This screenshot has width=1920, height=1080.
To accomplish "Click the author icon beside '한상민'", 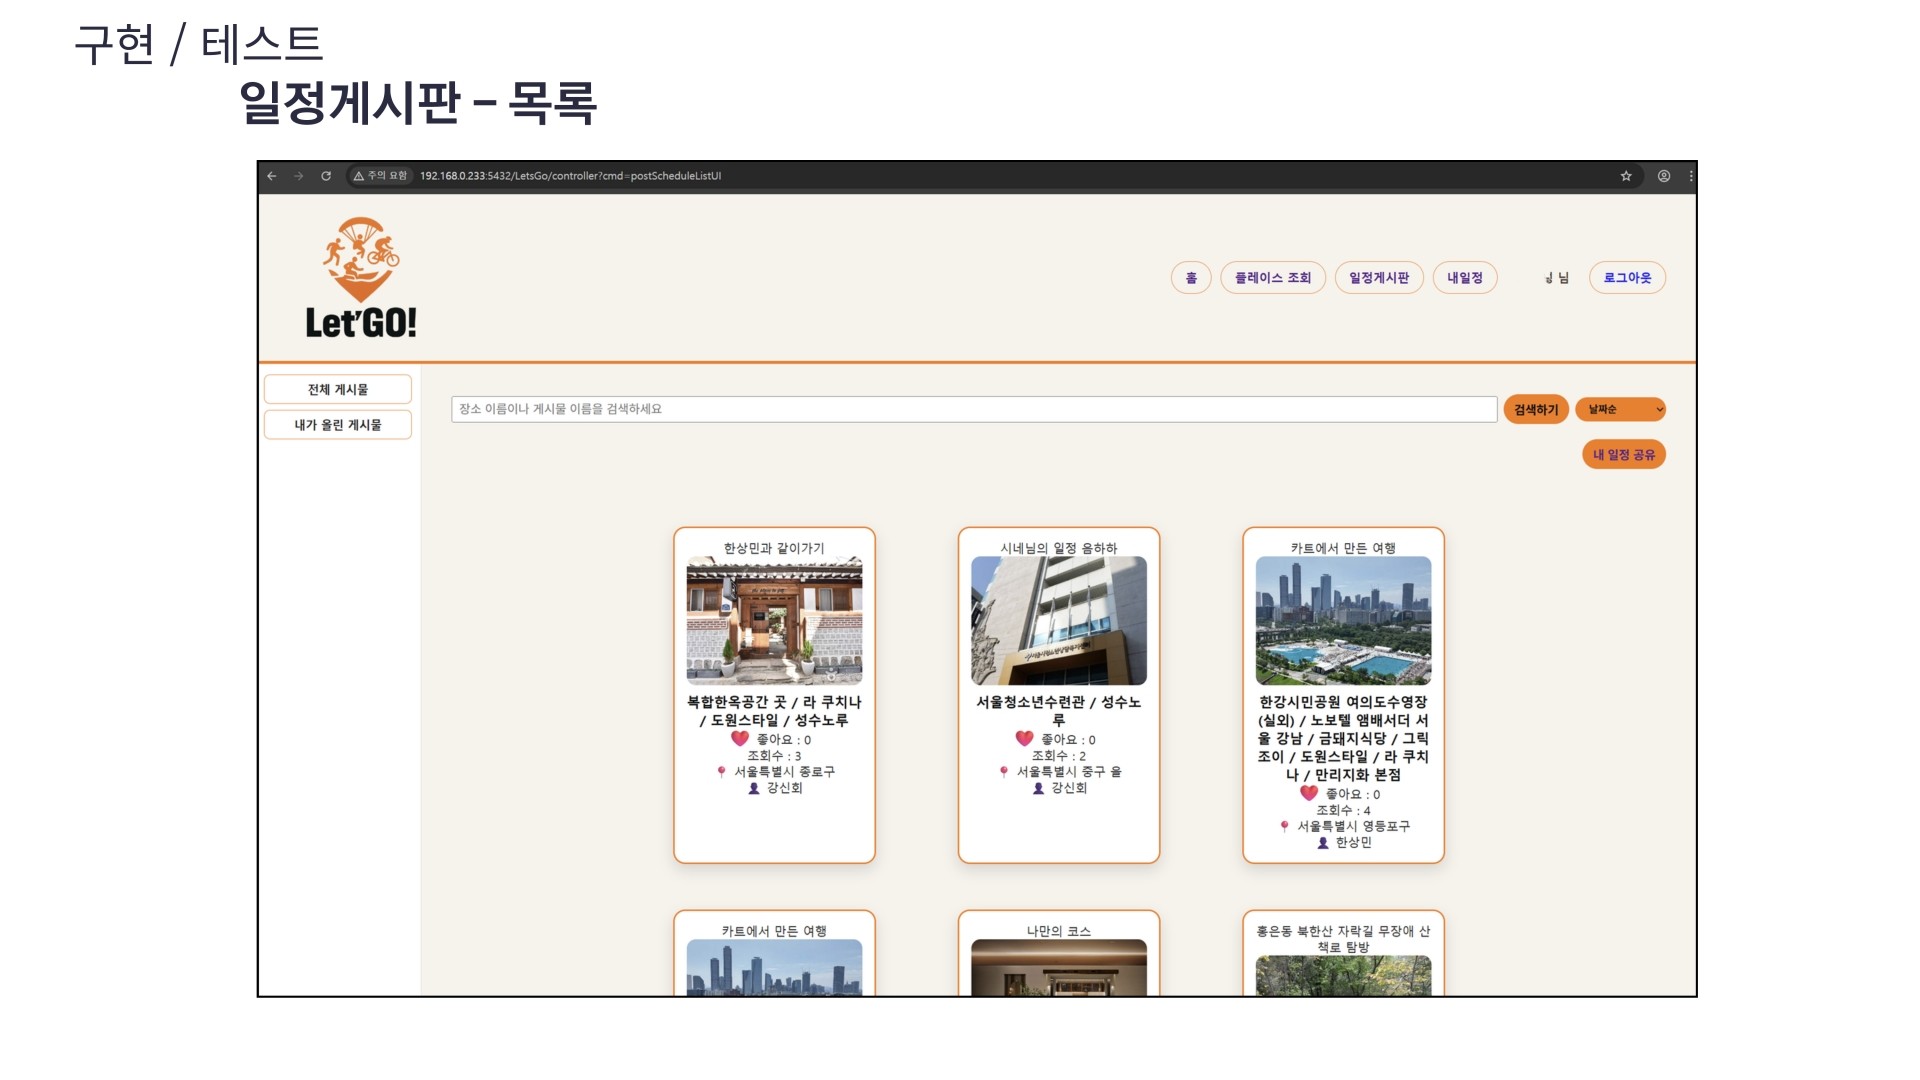I will point(1323,843).
